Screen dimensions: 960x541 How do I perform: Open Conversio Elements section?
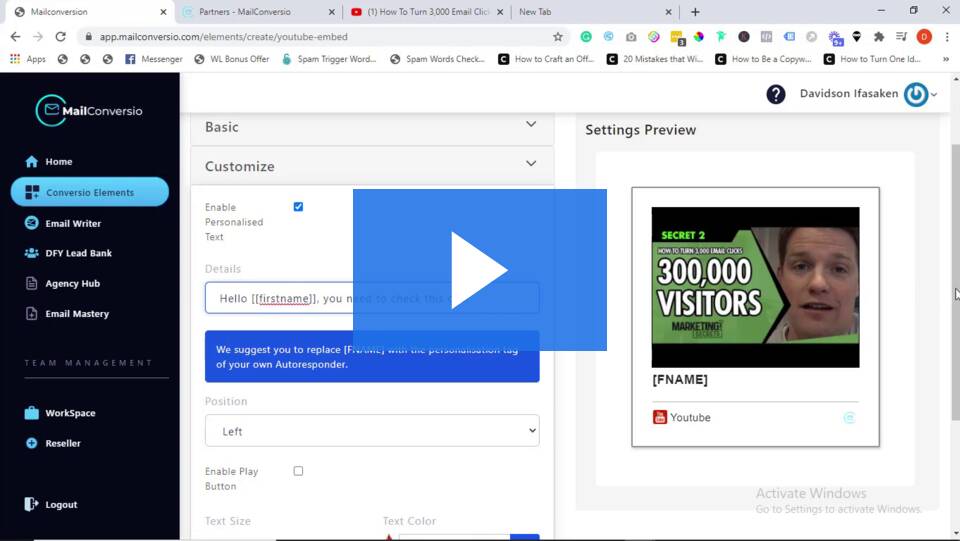pyautogui.click(x=89, y=192)
